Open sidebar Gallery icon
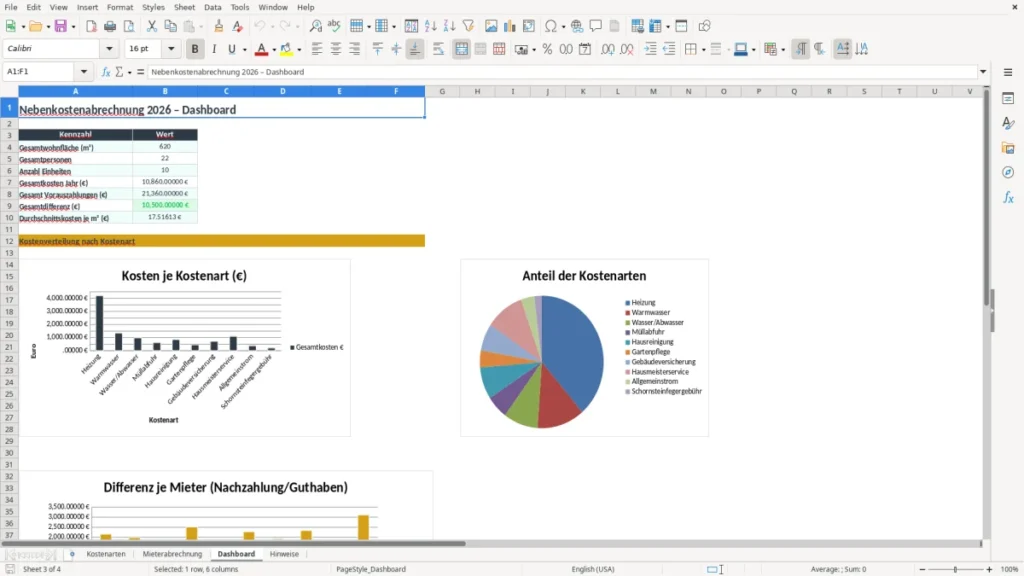This screenshot has height=576, width=1024. click(1008, 148)
